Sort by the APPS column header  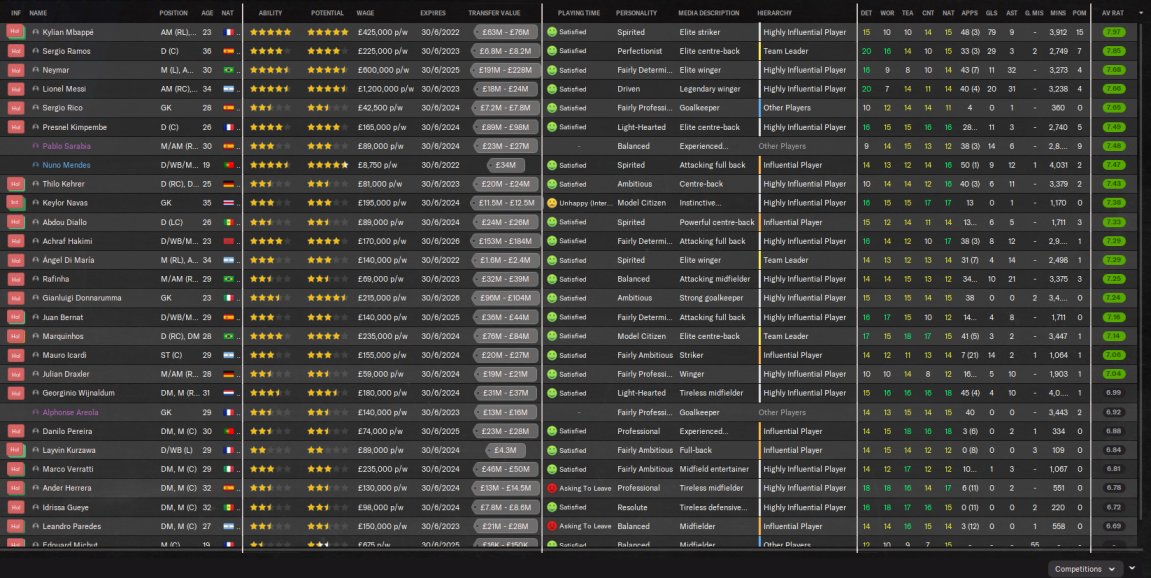(x=969, y=12)
